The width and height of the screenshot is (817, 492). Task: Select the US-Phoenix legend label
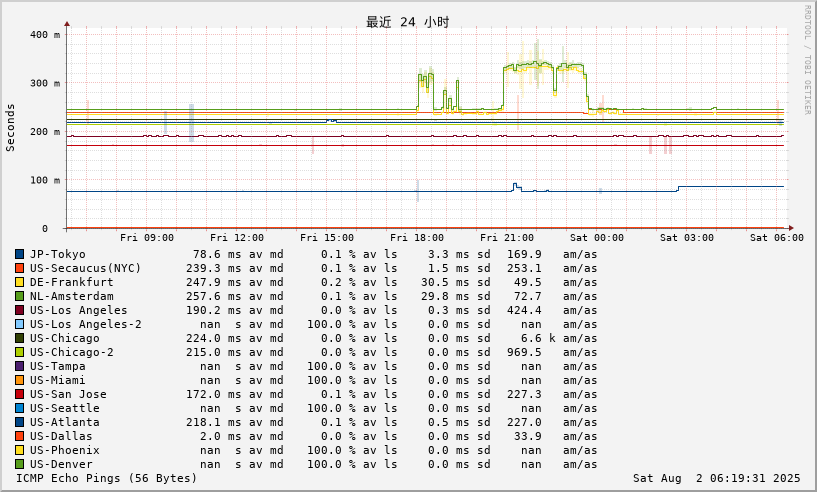(x=65, y=450)
